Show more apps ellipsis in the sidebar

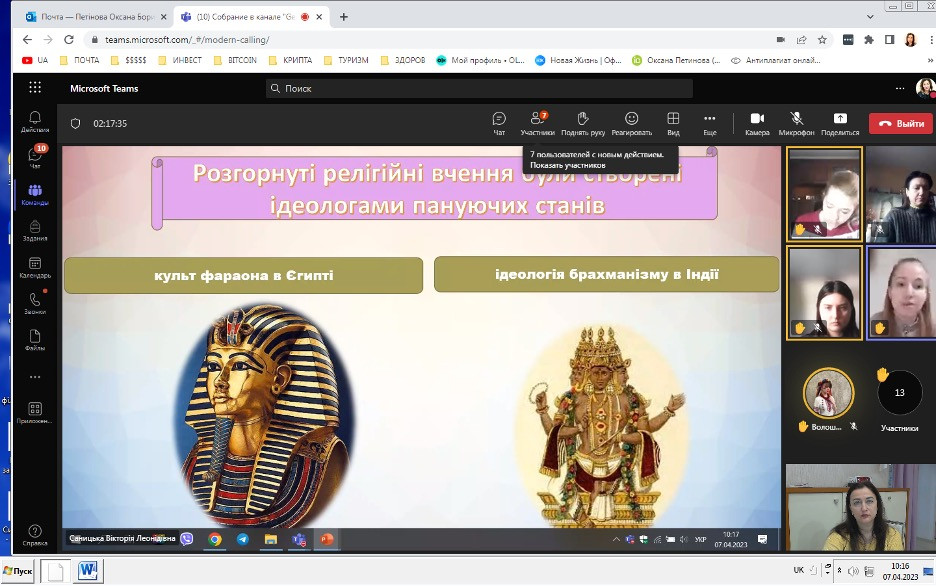(x=35, y=377)
